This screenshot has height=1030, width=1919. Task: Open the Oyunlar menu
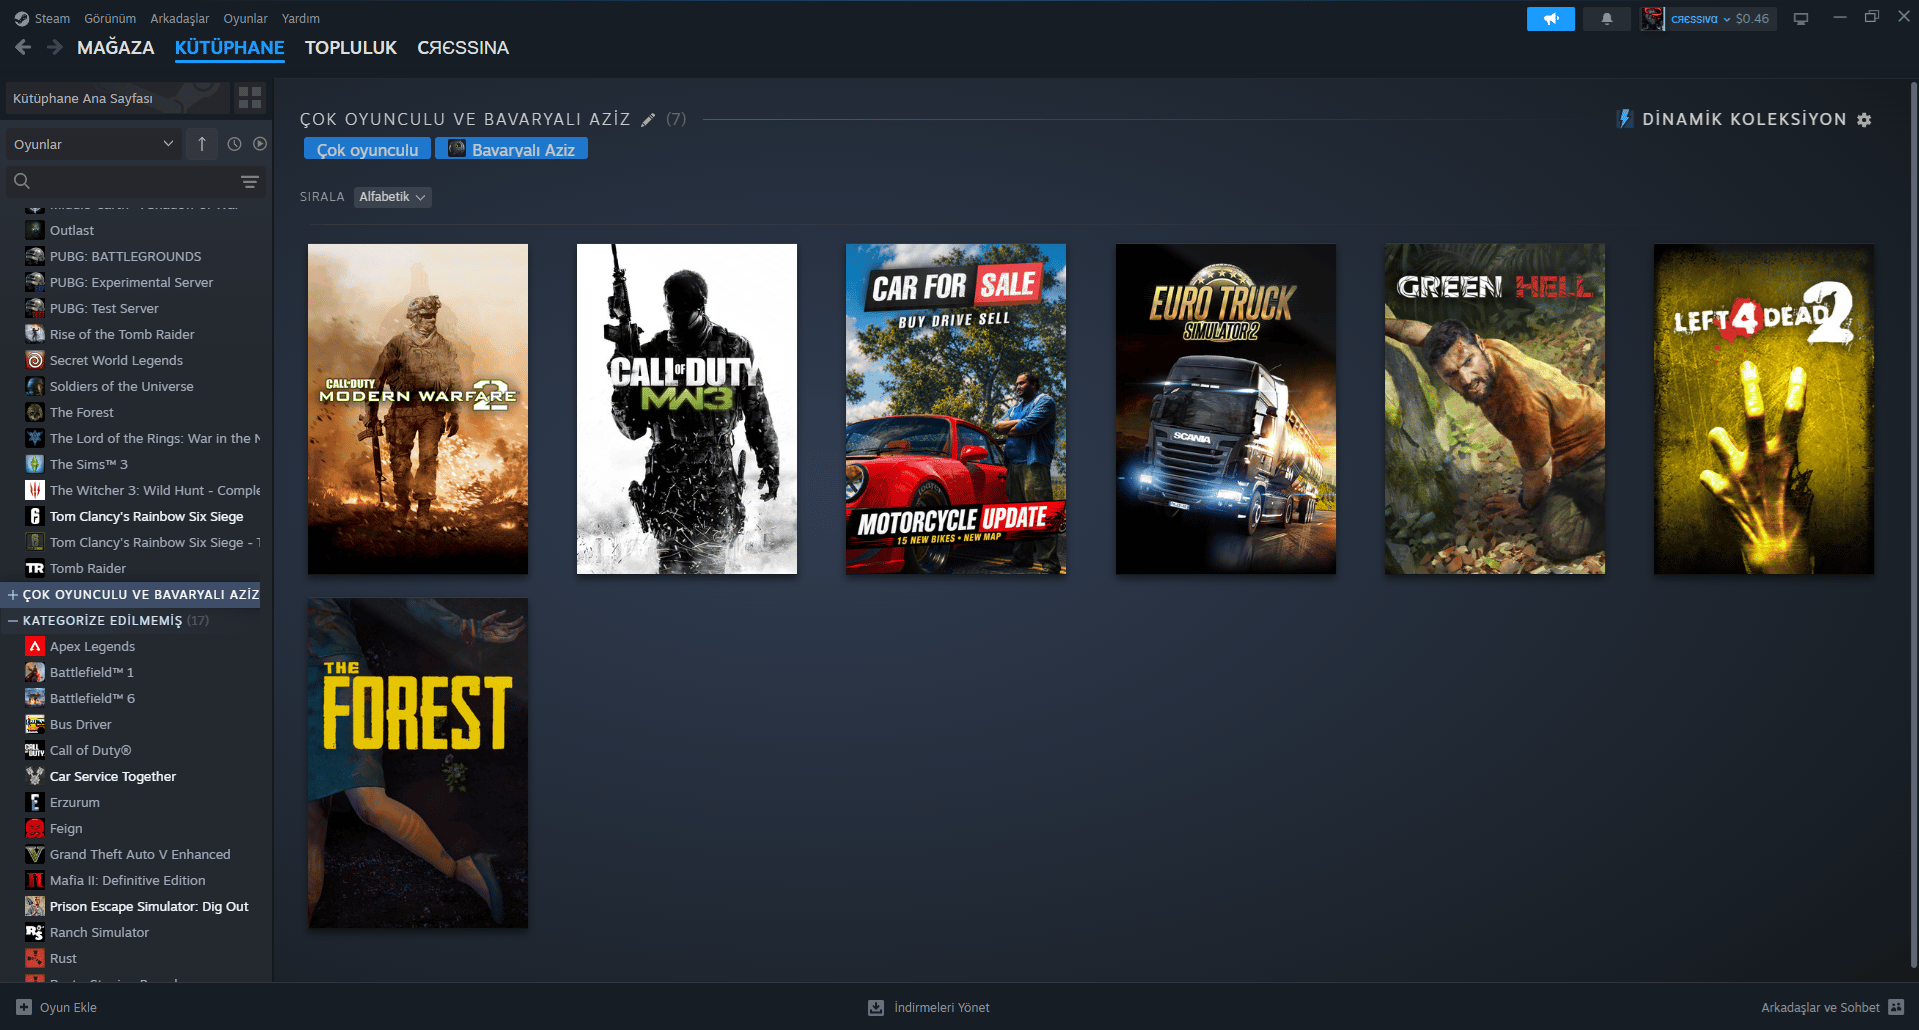245,19
